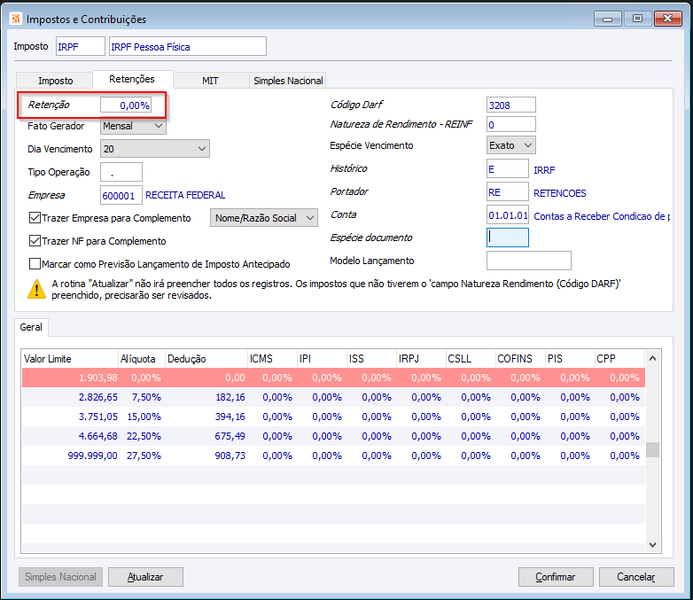Click the IRPJ column header
Viewport: 693px width, 600px height.
421,358
